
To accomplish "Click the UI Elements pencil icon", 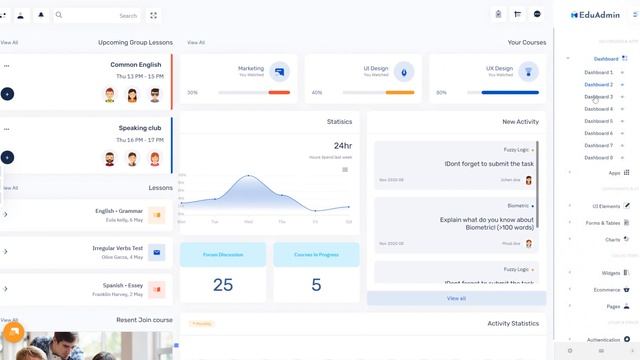I will click(627, 206).
